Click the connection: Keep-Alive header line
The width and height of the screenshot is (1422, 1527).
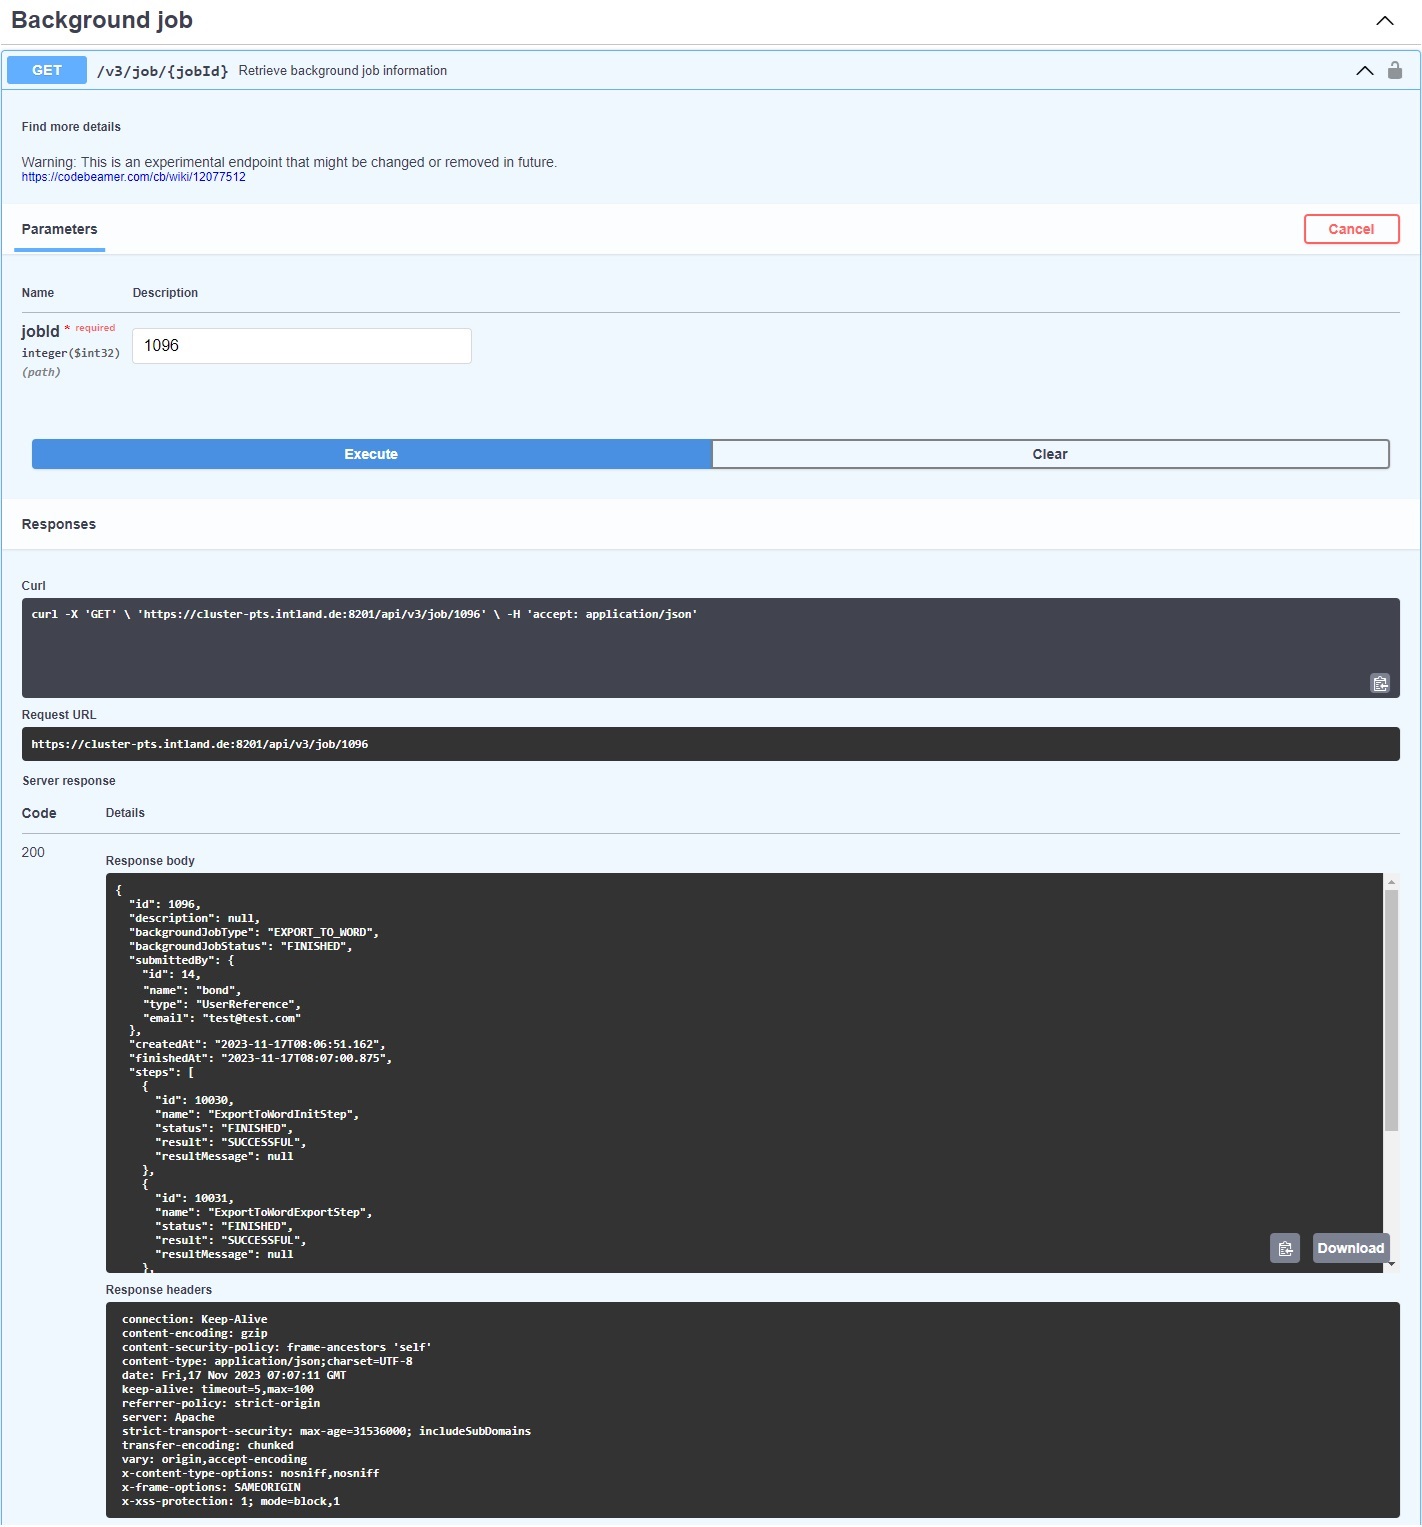[x=195, y=1319]
